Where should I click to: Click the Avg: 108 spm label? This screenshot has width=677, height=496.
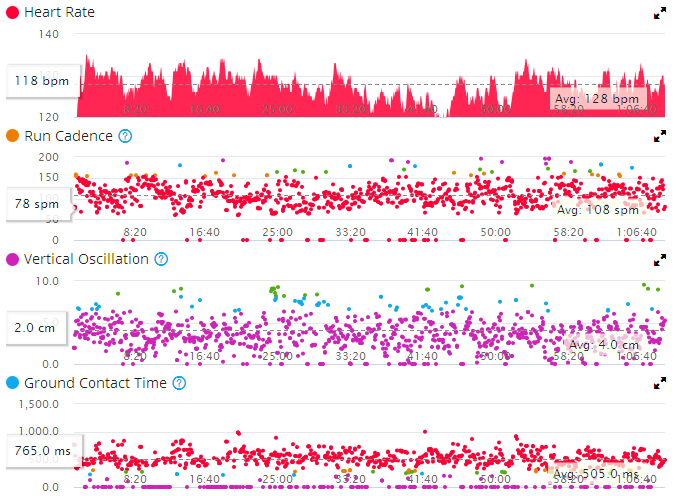click(x=598, y=210)
